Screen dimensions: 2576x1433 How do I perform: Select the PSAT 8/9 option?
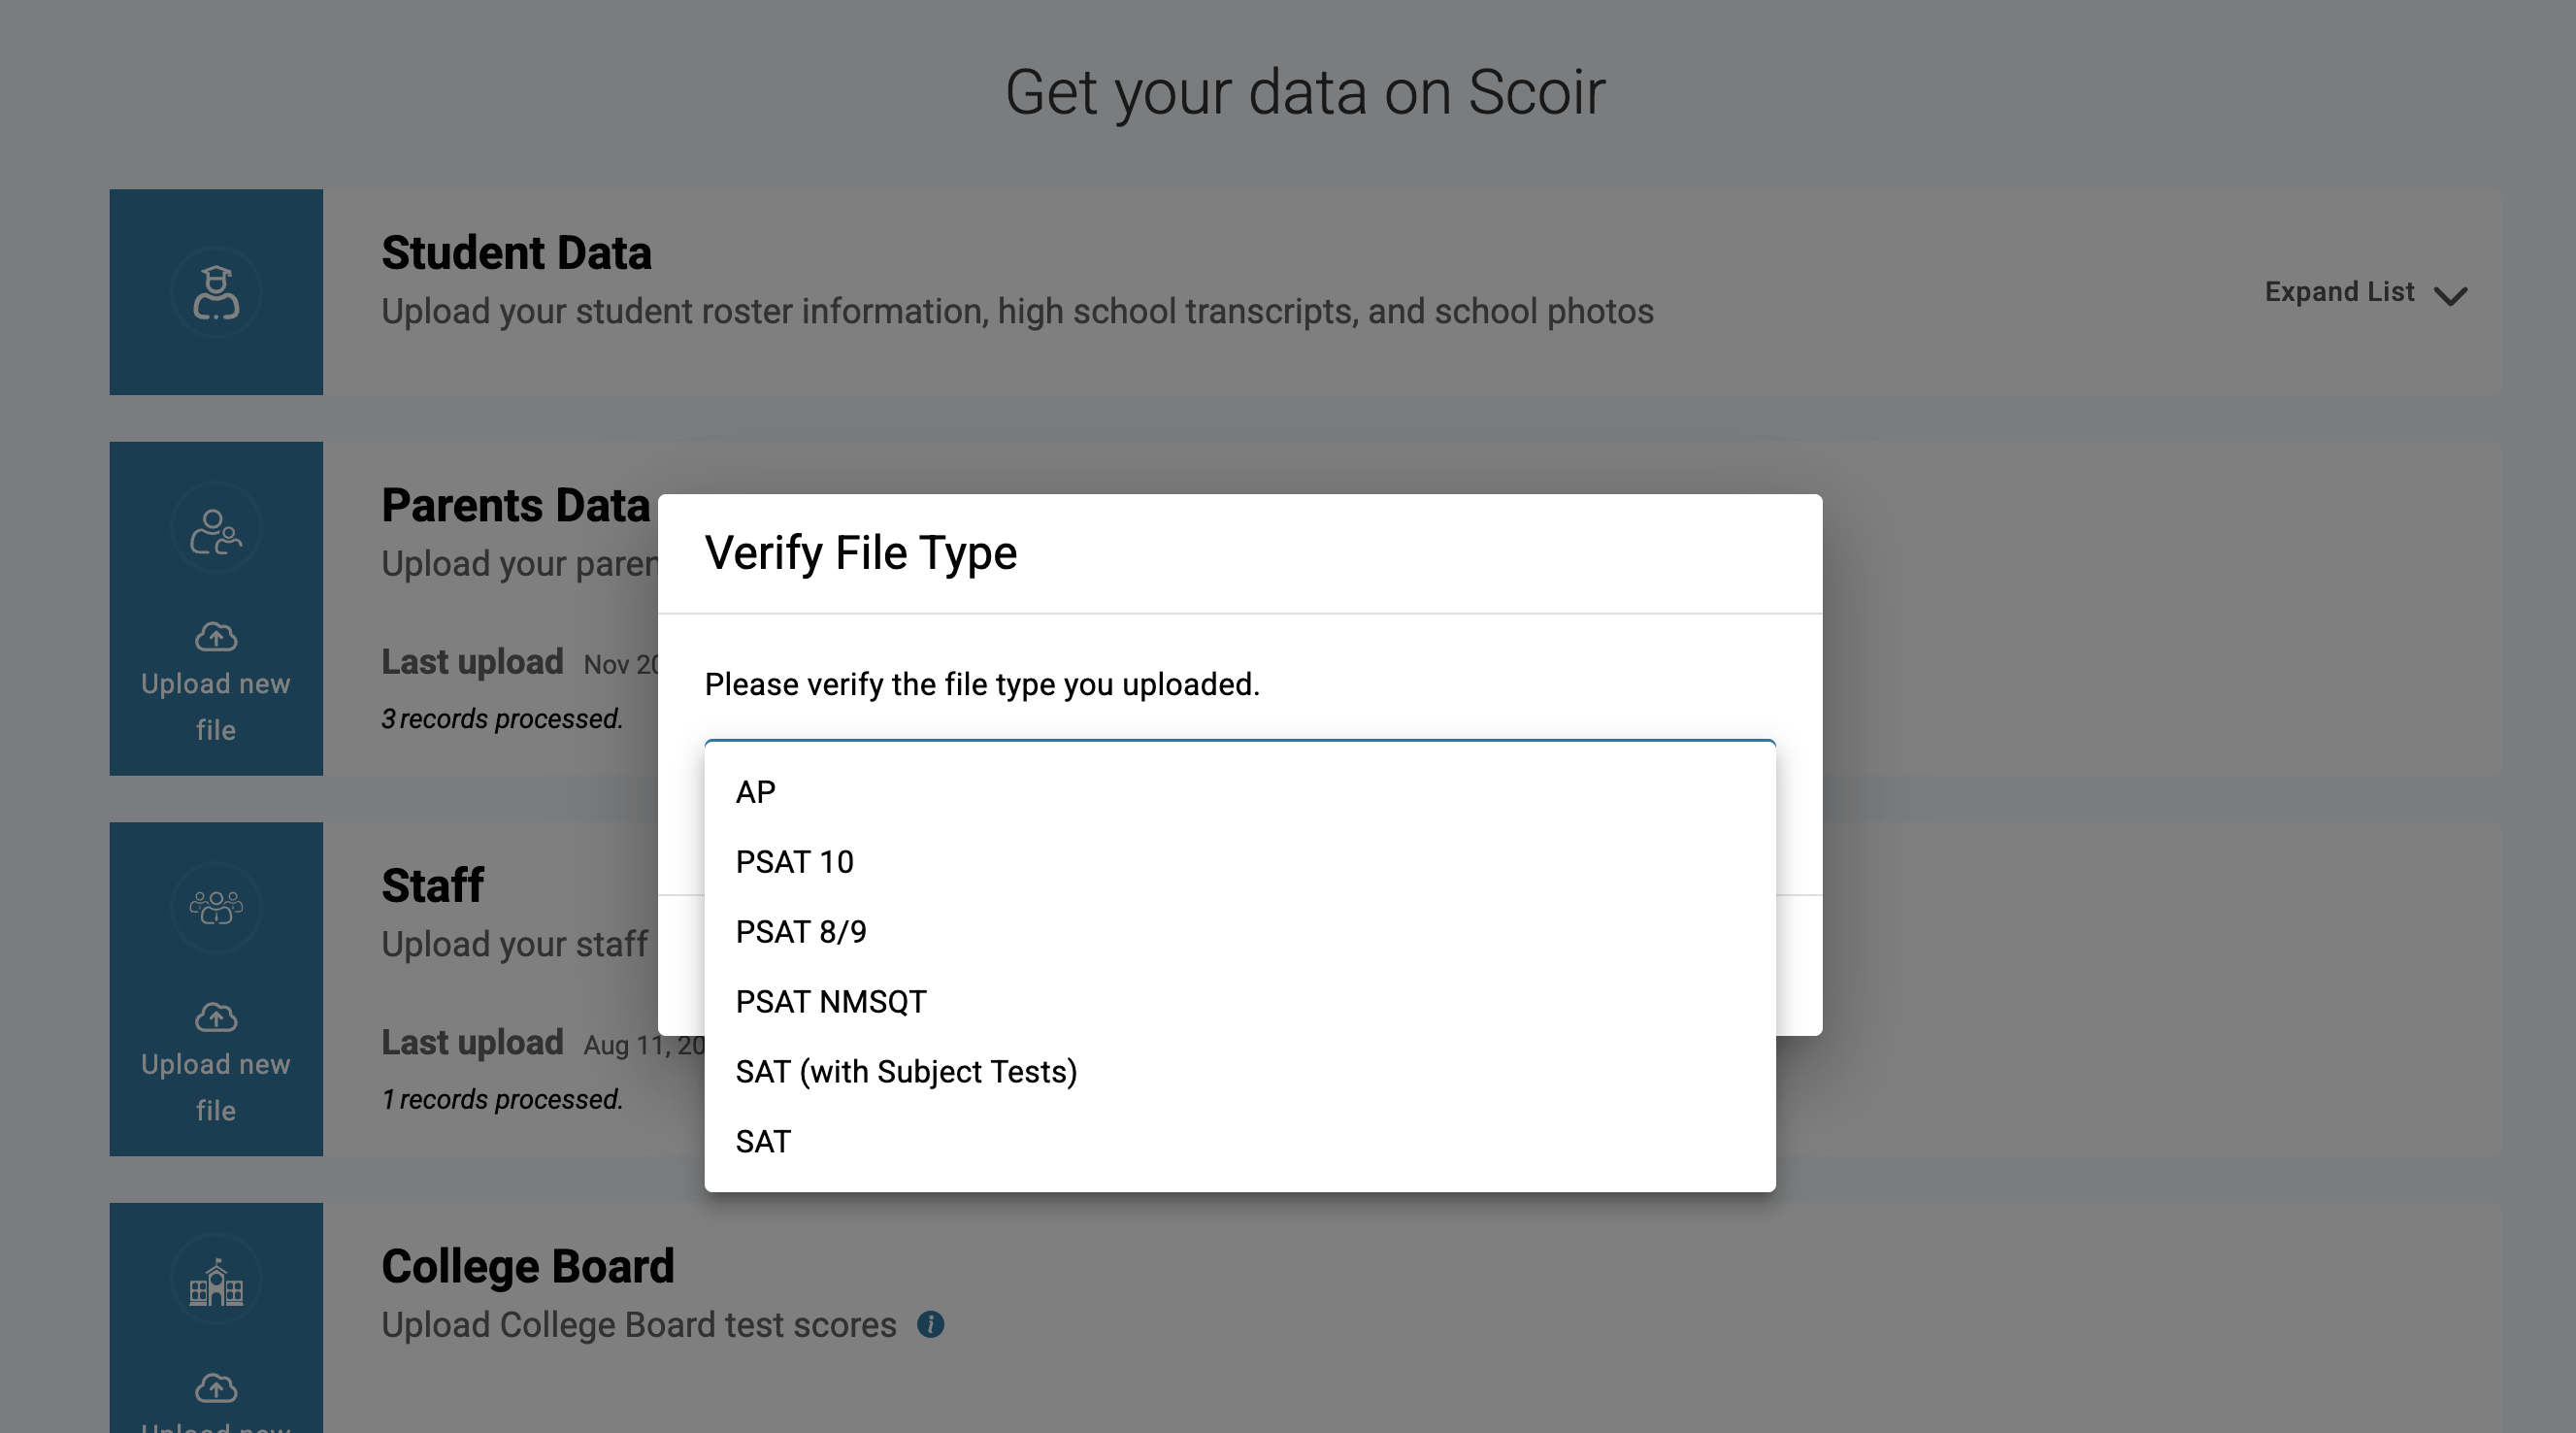801,932
